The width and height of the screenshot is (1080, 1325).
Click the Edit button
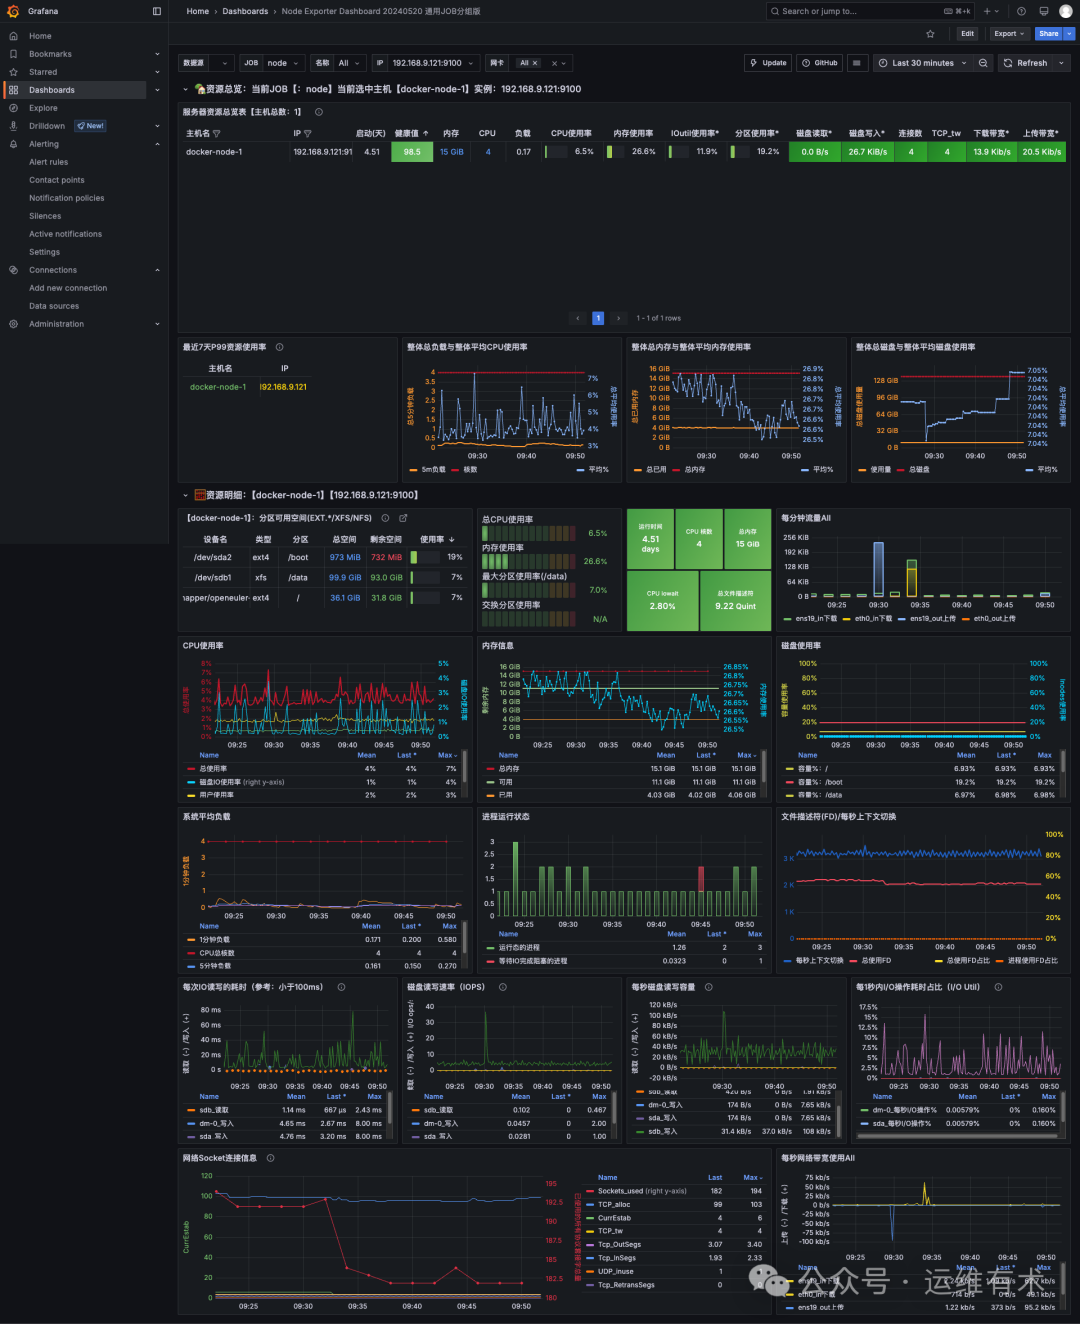966,33
